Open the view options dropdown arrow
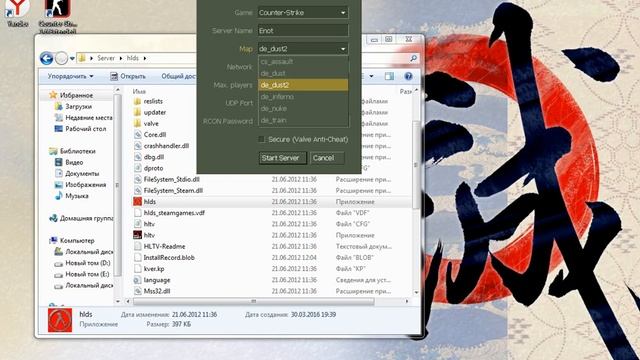This screenshot has height=360, width=640. (371, 76)
